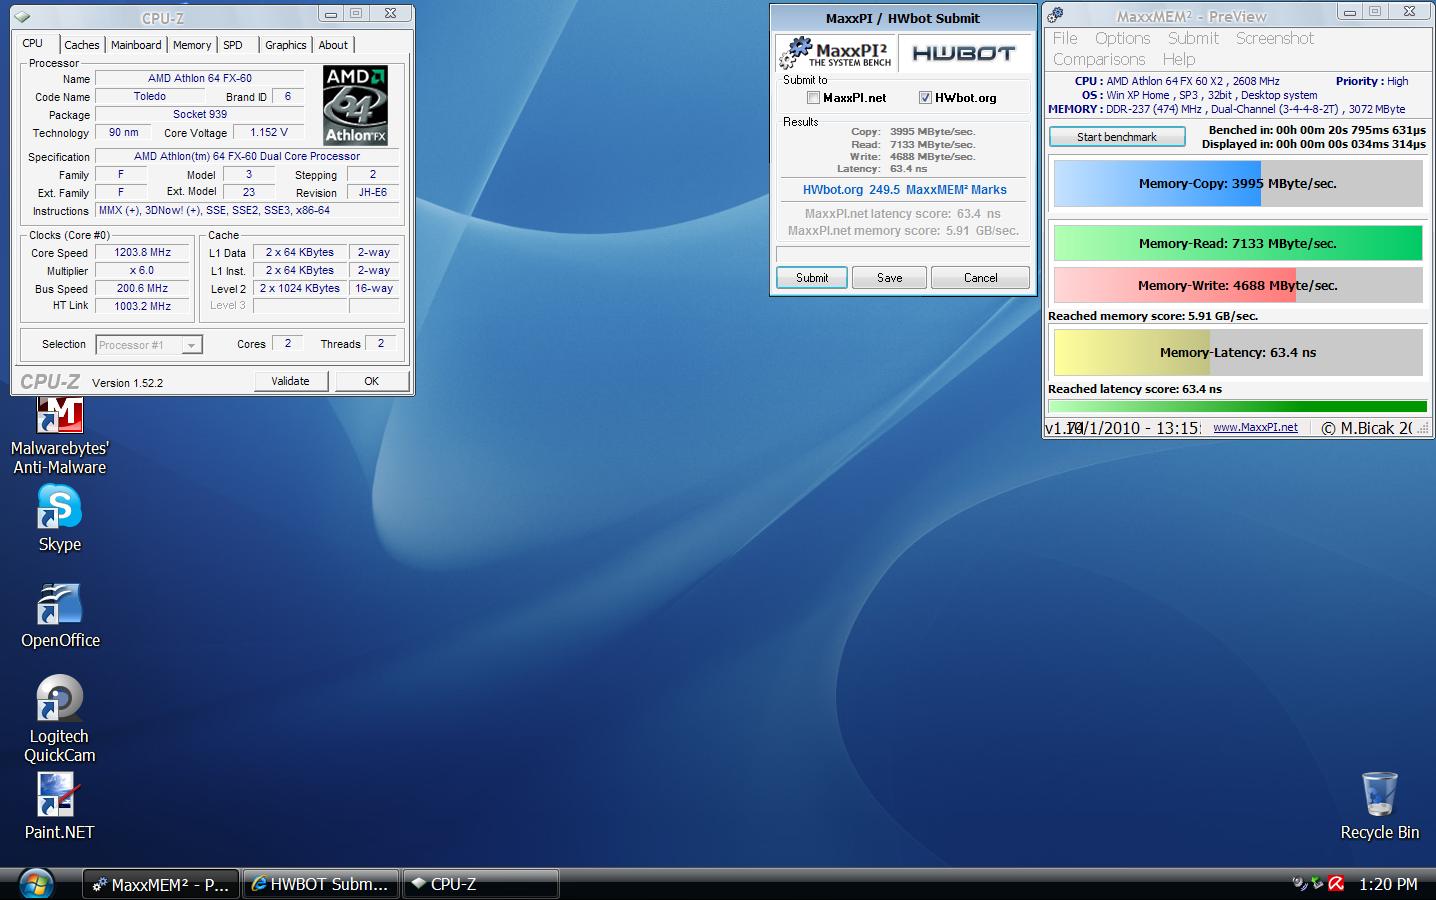Select the CPU tab in CPU-Z
The image size is (1436, 900).
[33, 43]
